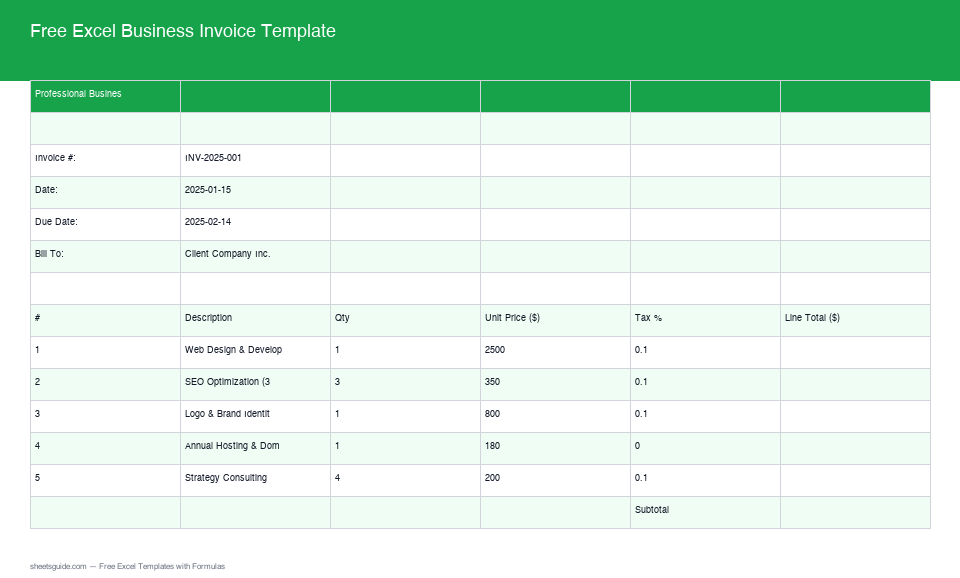The width and height of the screenshot is (960, 578).
Task: Click the 'Qty' column header
Action: click(405, 319)
